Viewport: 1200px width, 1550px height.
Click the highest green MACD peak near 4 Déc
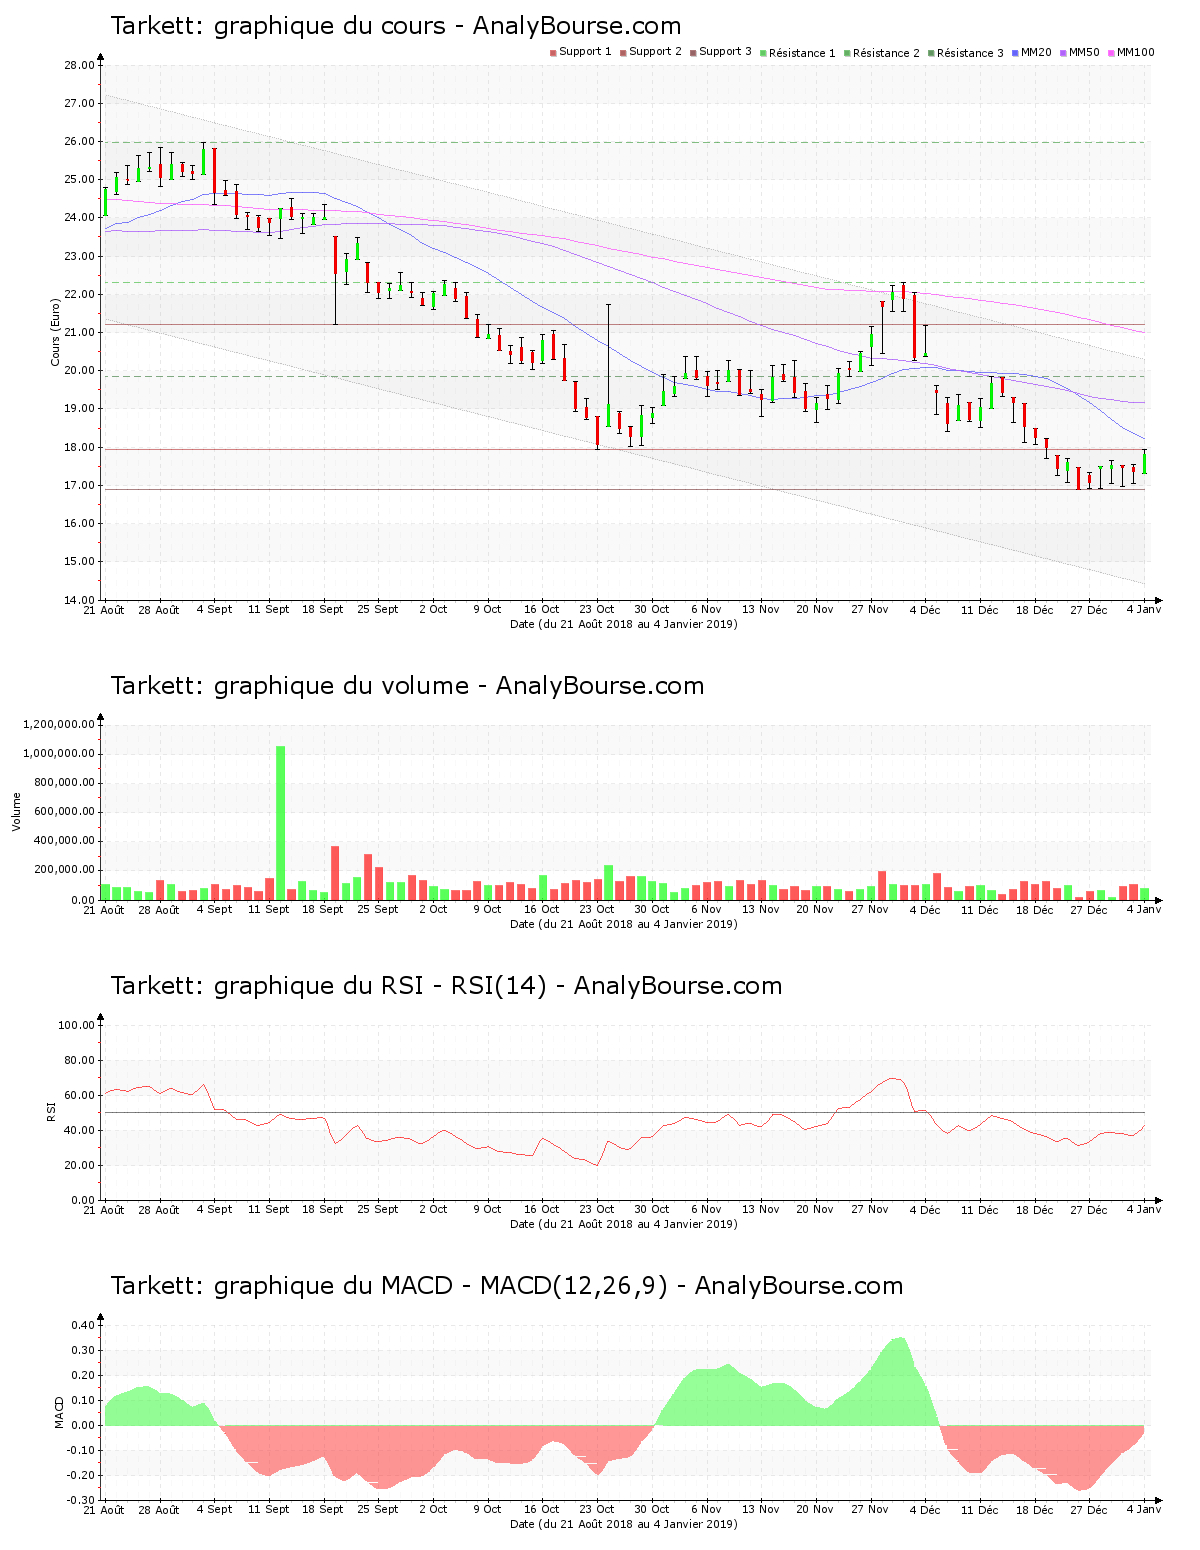(x=901, y=1380)
